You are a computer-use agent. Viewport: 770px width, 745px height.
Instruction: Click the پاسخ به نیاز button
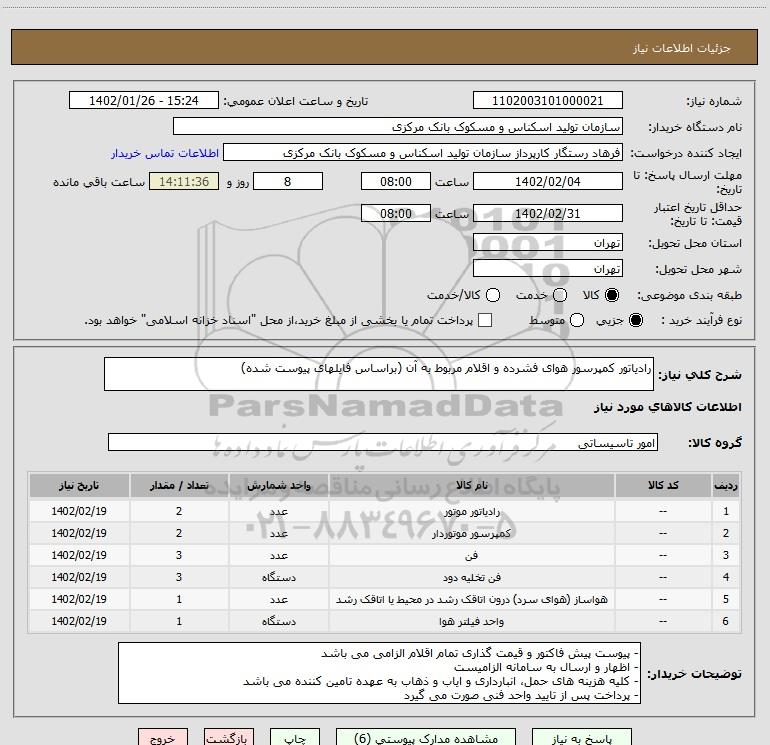click(581, 738)
